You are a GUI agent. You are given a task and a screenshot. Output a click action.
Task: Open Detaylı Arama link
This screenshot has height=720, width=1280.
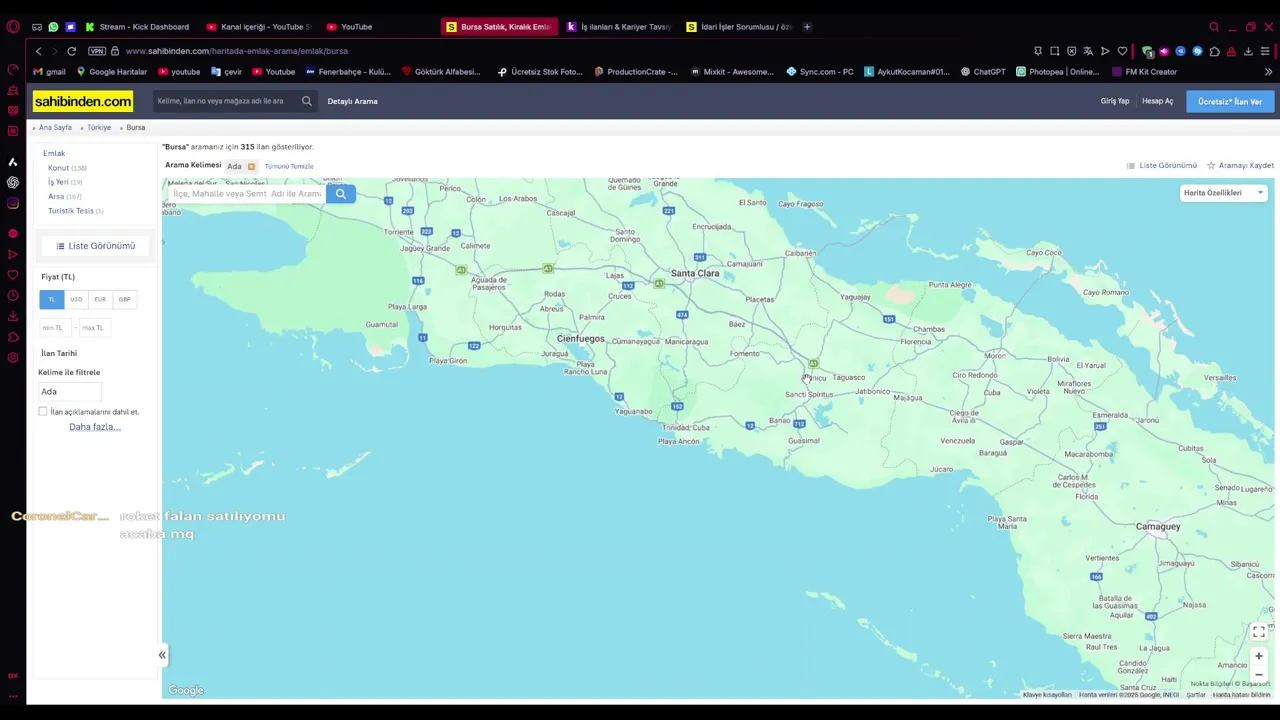(352, 101)
